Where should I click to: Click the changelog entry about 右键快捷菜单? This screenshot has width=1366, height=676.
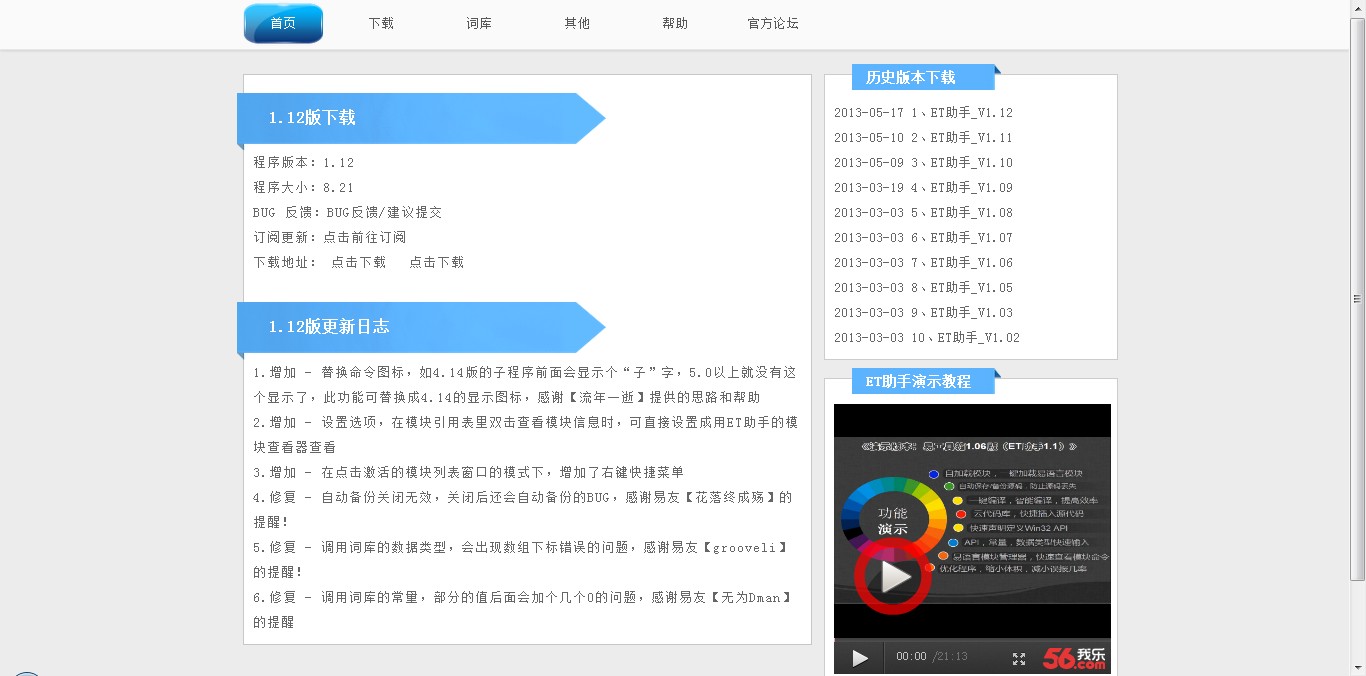pyautogui.click(x=469, y=473)
